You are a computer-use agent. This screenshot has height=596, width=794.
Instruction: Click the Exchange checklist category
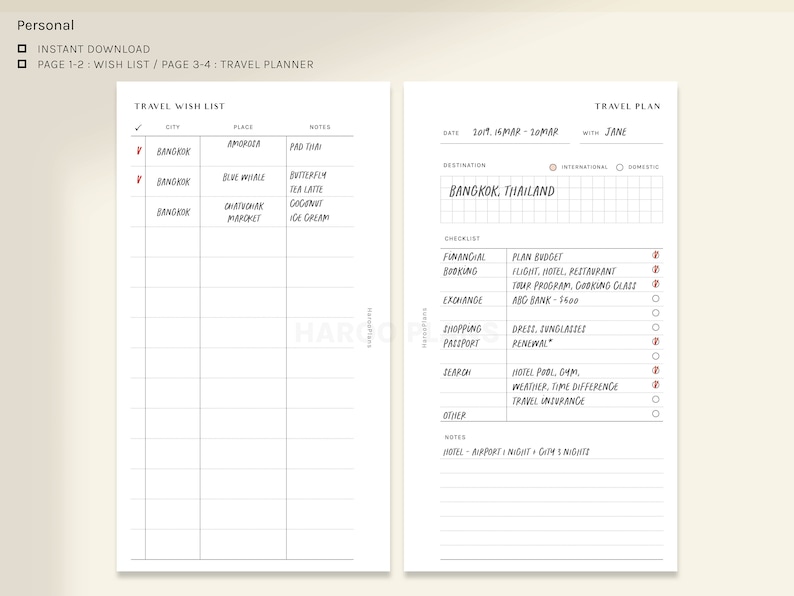463,300
